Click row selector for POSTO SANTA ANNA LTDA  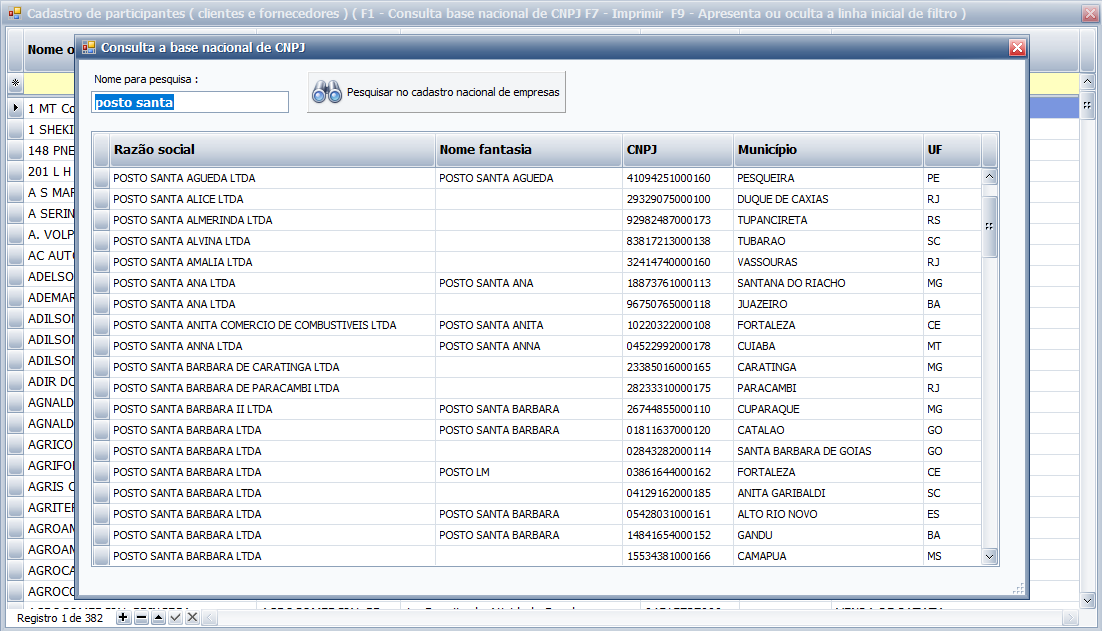pos(101,346)
